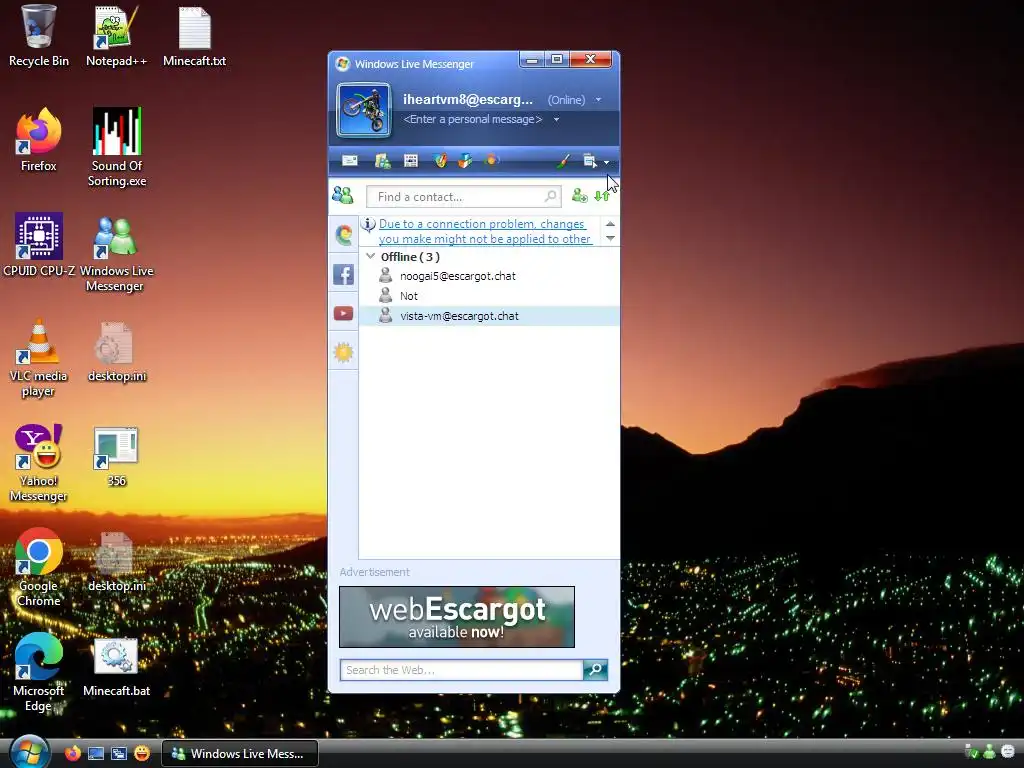This screenshot has height=768, width=1024.
Task: Select contact vista-vm@escargot.chat
Action: coord(489,316)
